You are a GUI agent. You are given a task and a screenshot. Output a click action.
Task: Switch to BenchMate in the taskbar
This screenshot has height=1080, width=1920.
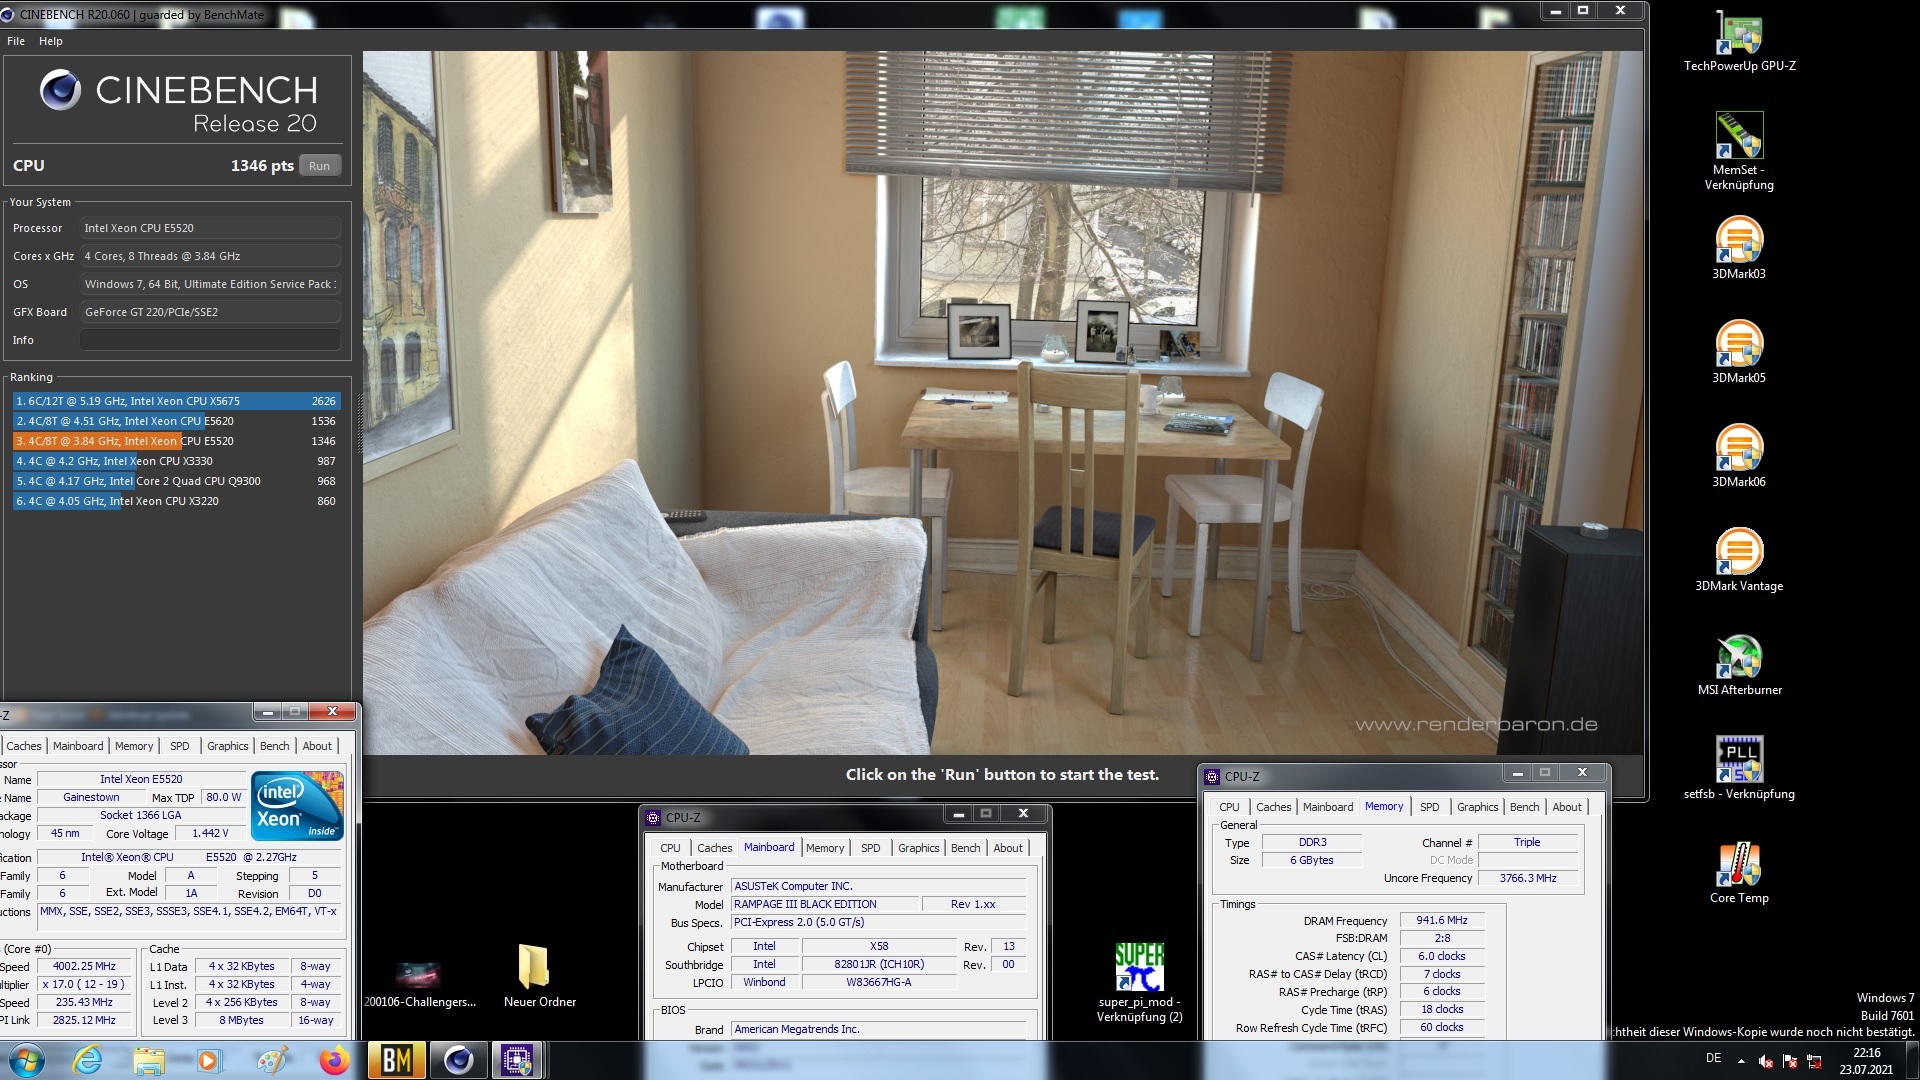click(x=397, y=1060)
